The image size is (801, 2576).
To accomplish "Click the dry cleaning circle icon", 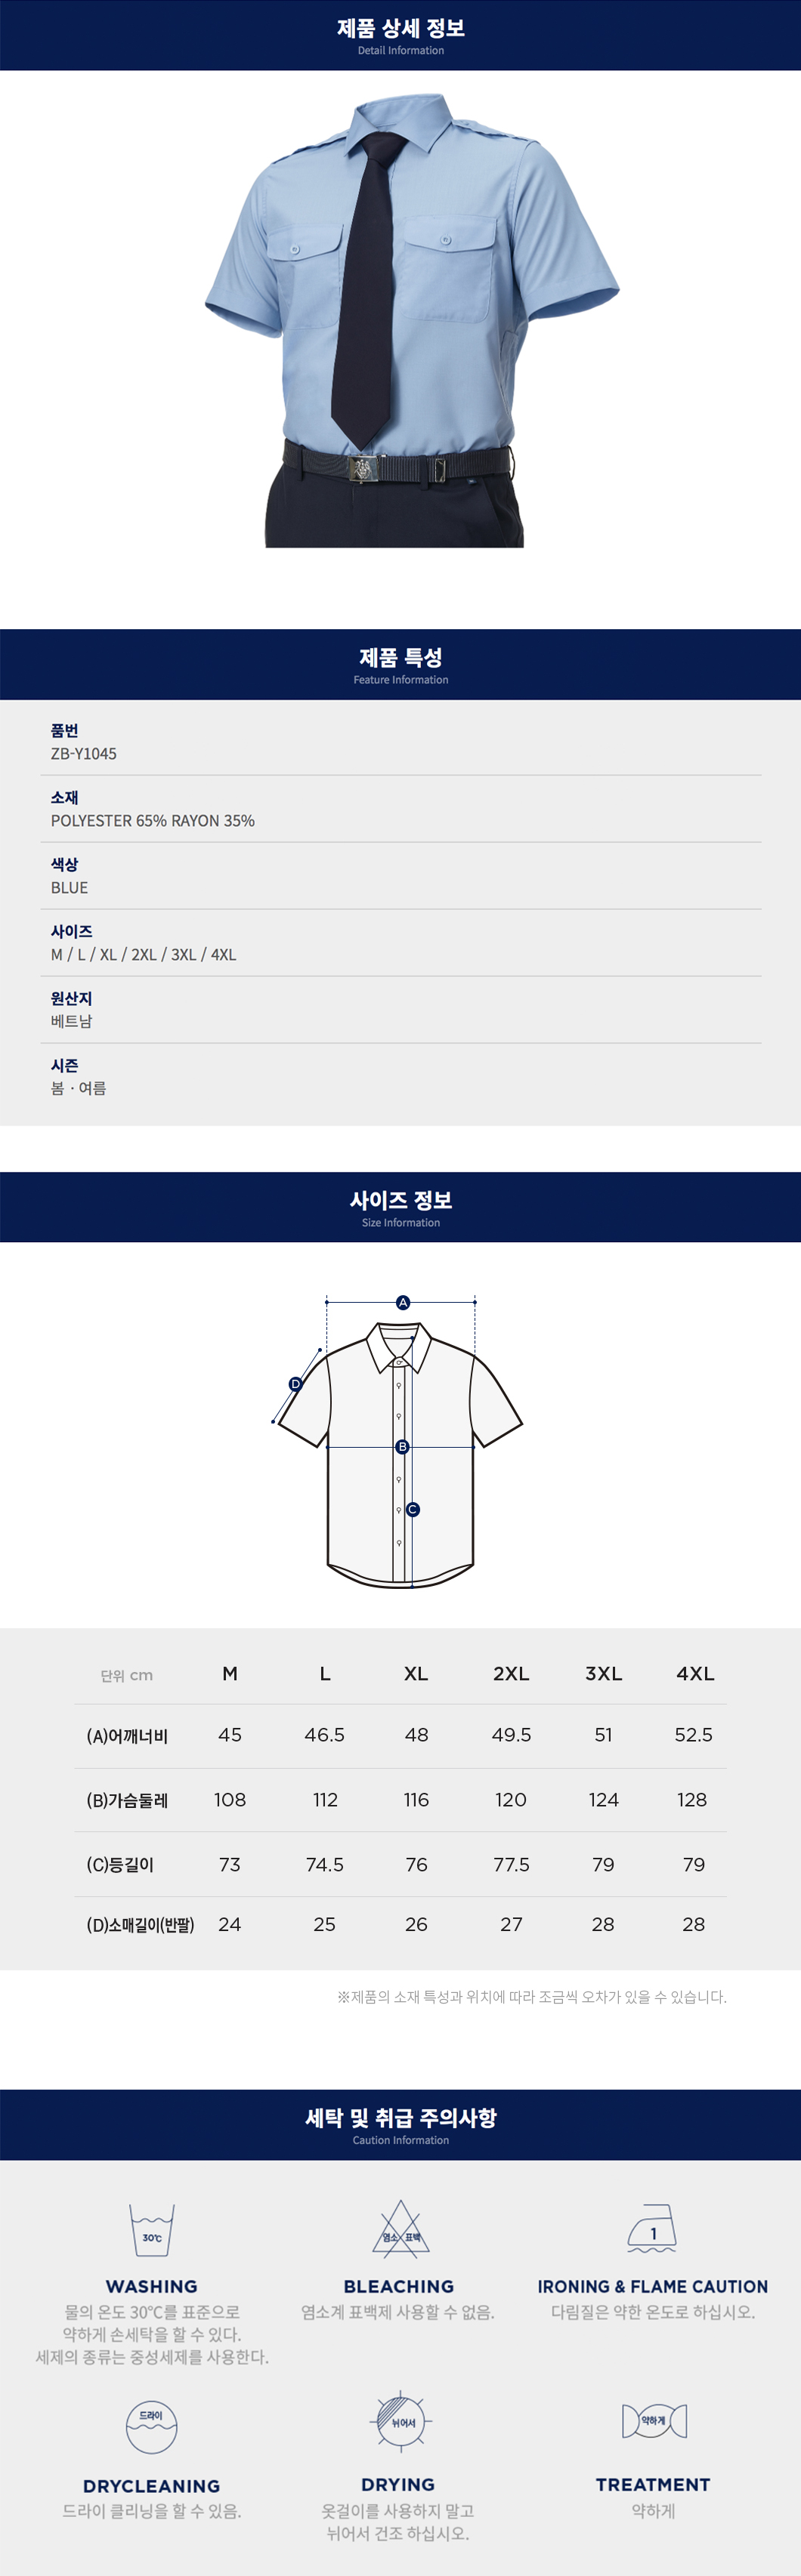I will [x=152, y=2426].
